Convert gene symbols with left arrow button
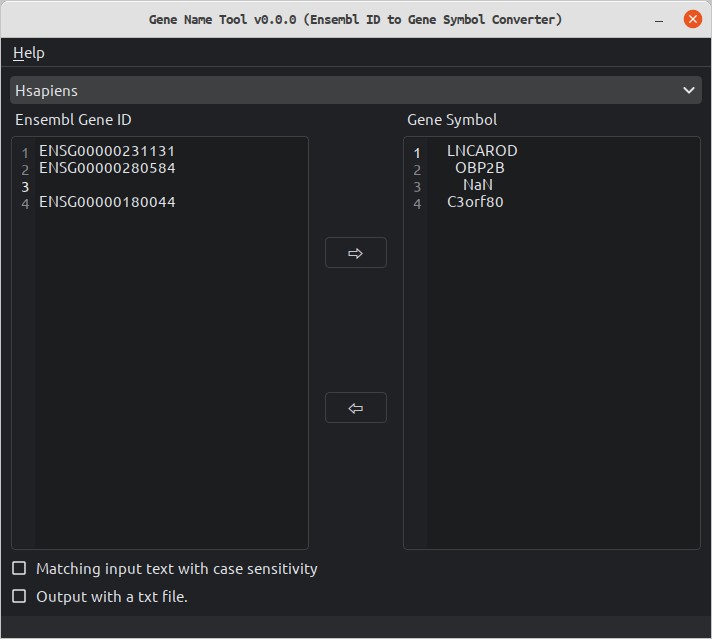Viewport: 712px width, 639px height. point(356,407)
